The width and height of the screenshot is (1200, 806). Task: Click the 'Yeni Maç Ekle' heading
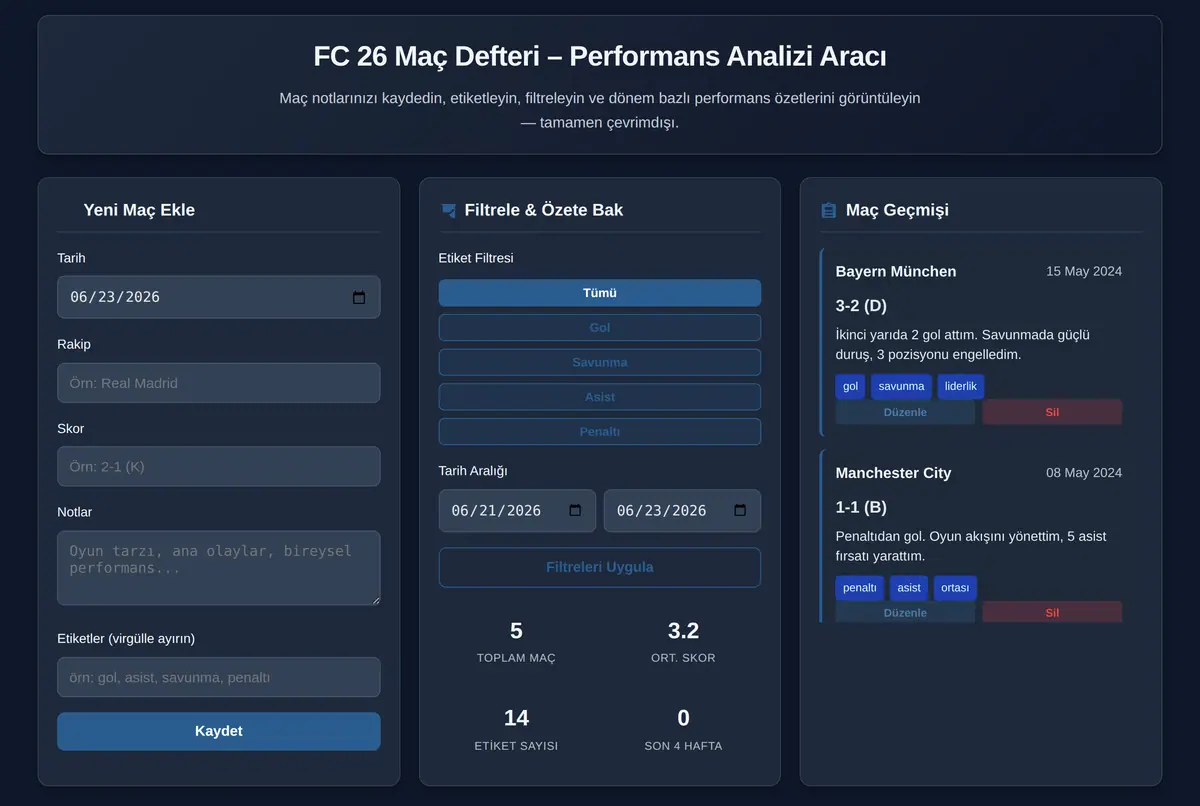tap(139, 210)
